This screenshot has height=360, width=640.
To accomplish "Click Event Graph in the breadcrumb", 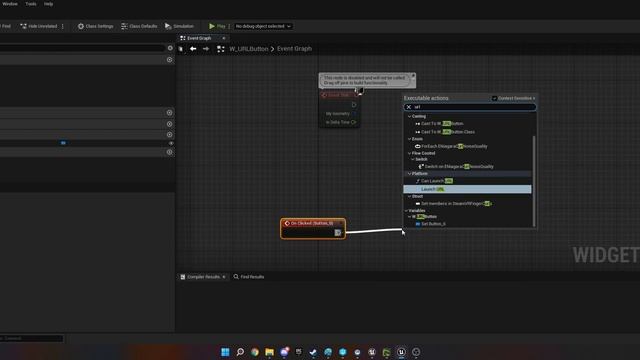I will pos(294,49).
